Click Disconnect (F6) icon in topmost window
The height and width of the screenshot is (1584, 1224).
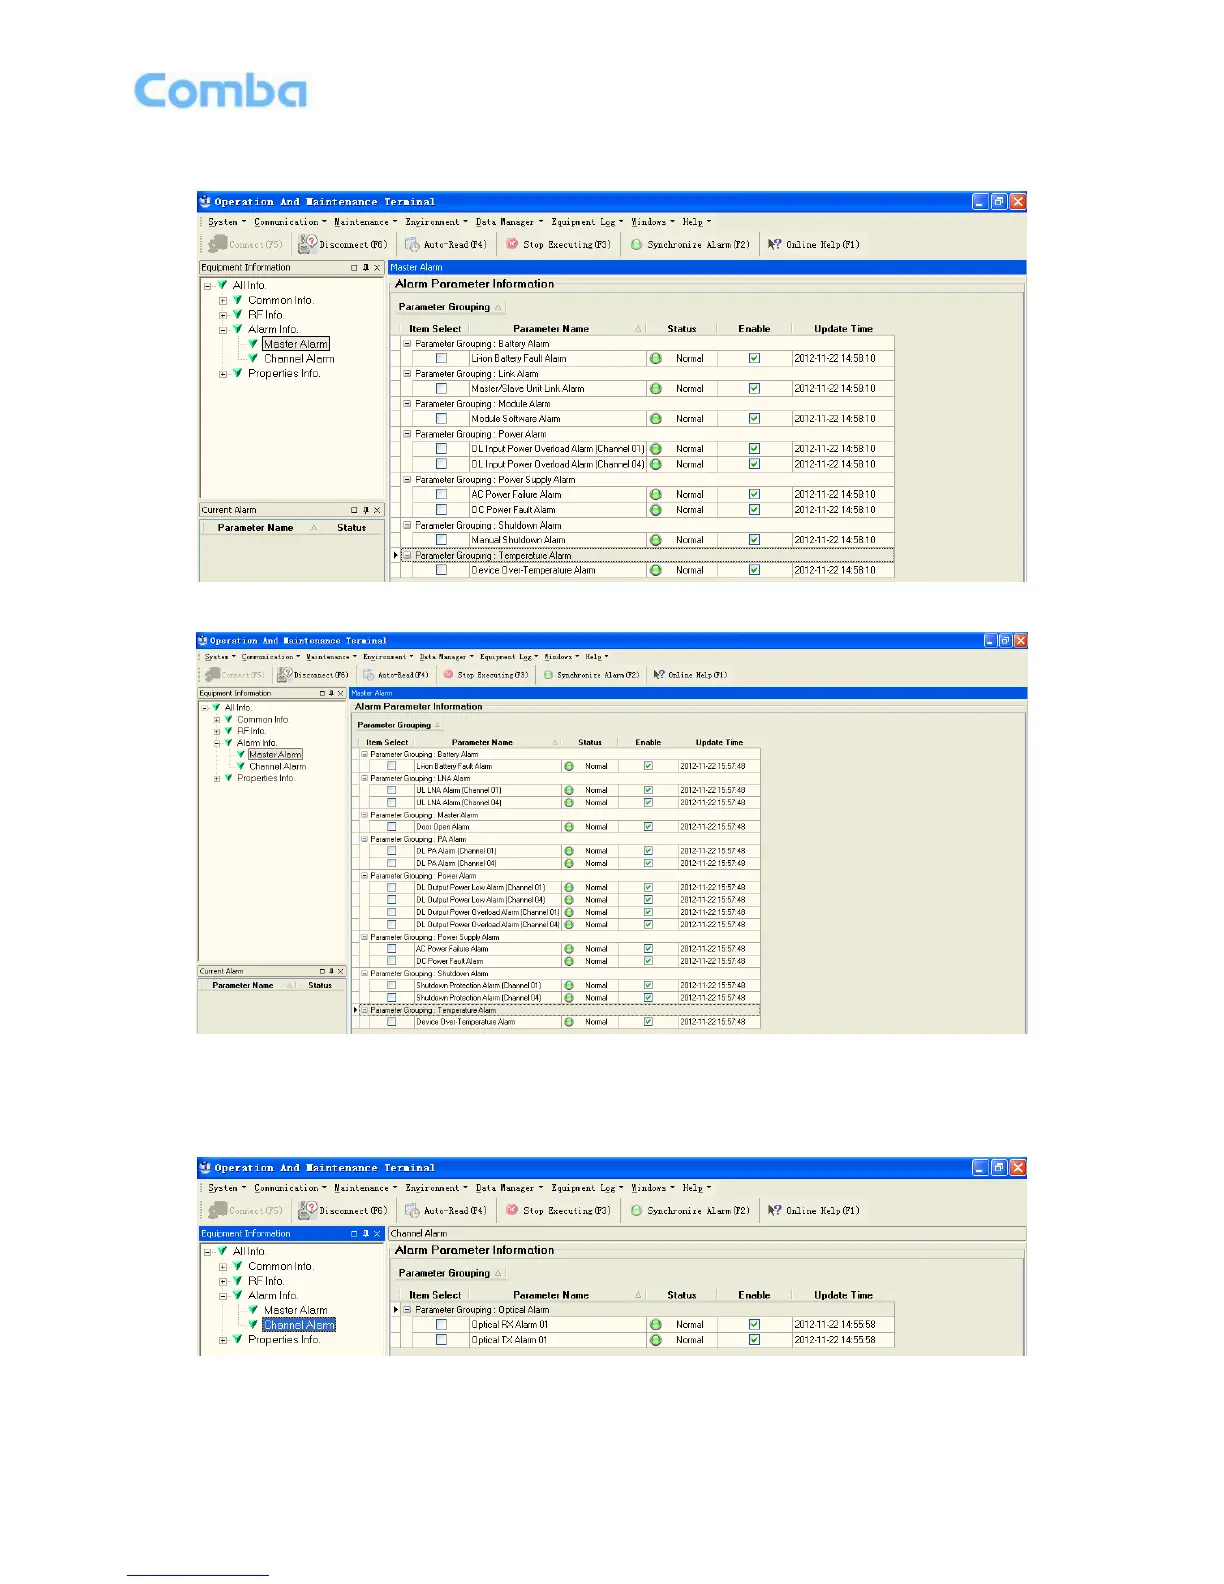pyautogui.click(x=308, y=244)
